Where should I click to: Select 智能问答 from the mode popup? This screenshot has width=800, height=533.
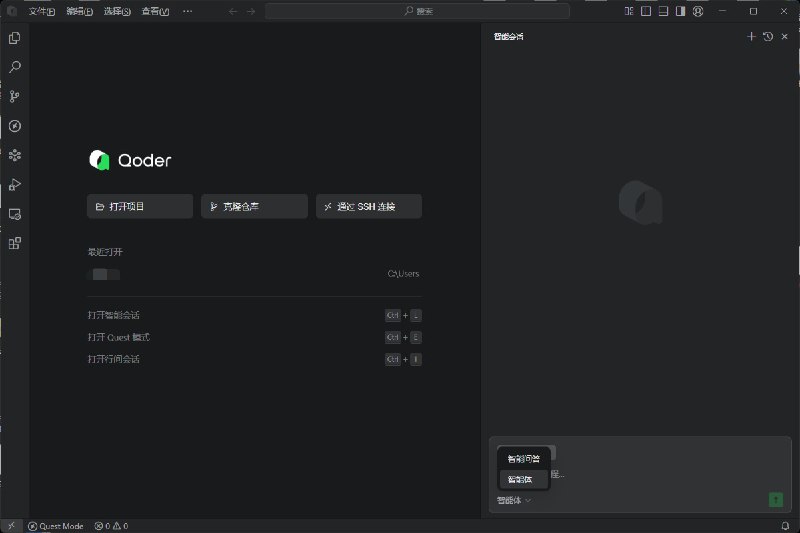tap(523, 459)
